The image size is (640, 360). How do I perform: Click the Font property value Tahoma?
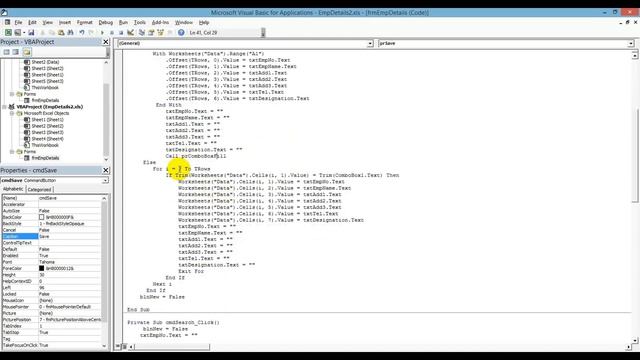pyautogui.click(x=47, y=262)
